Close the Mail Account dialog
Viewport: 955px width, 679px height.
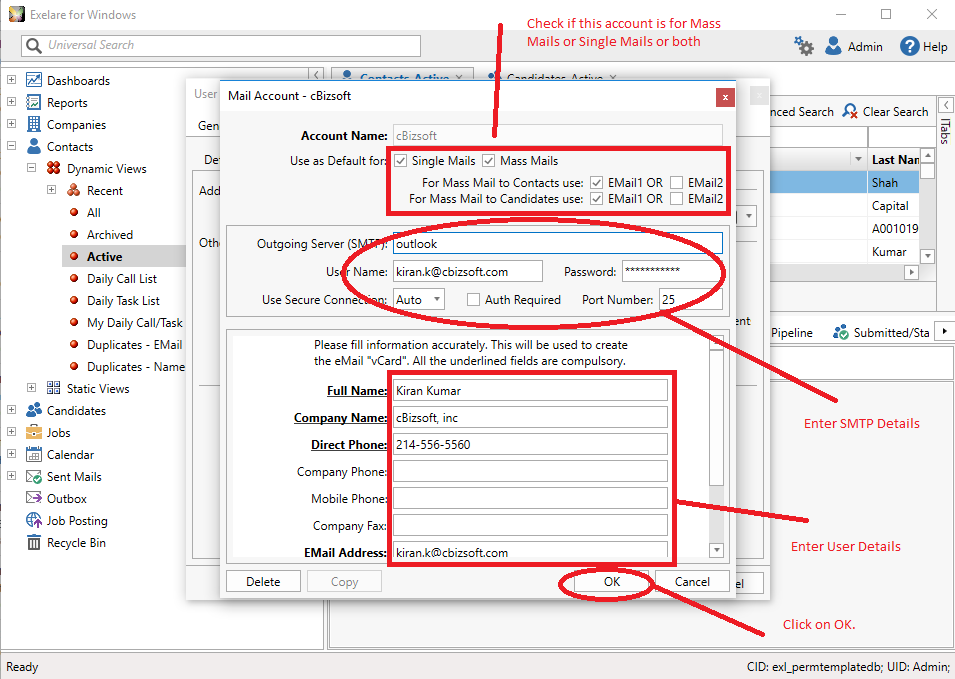pos(725,97)
